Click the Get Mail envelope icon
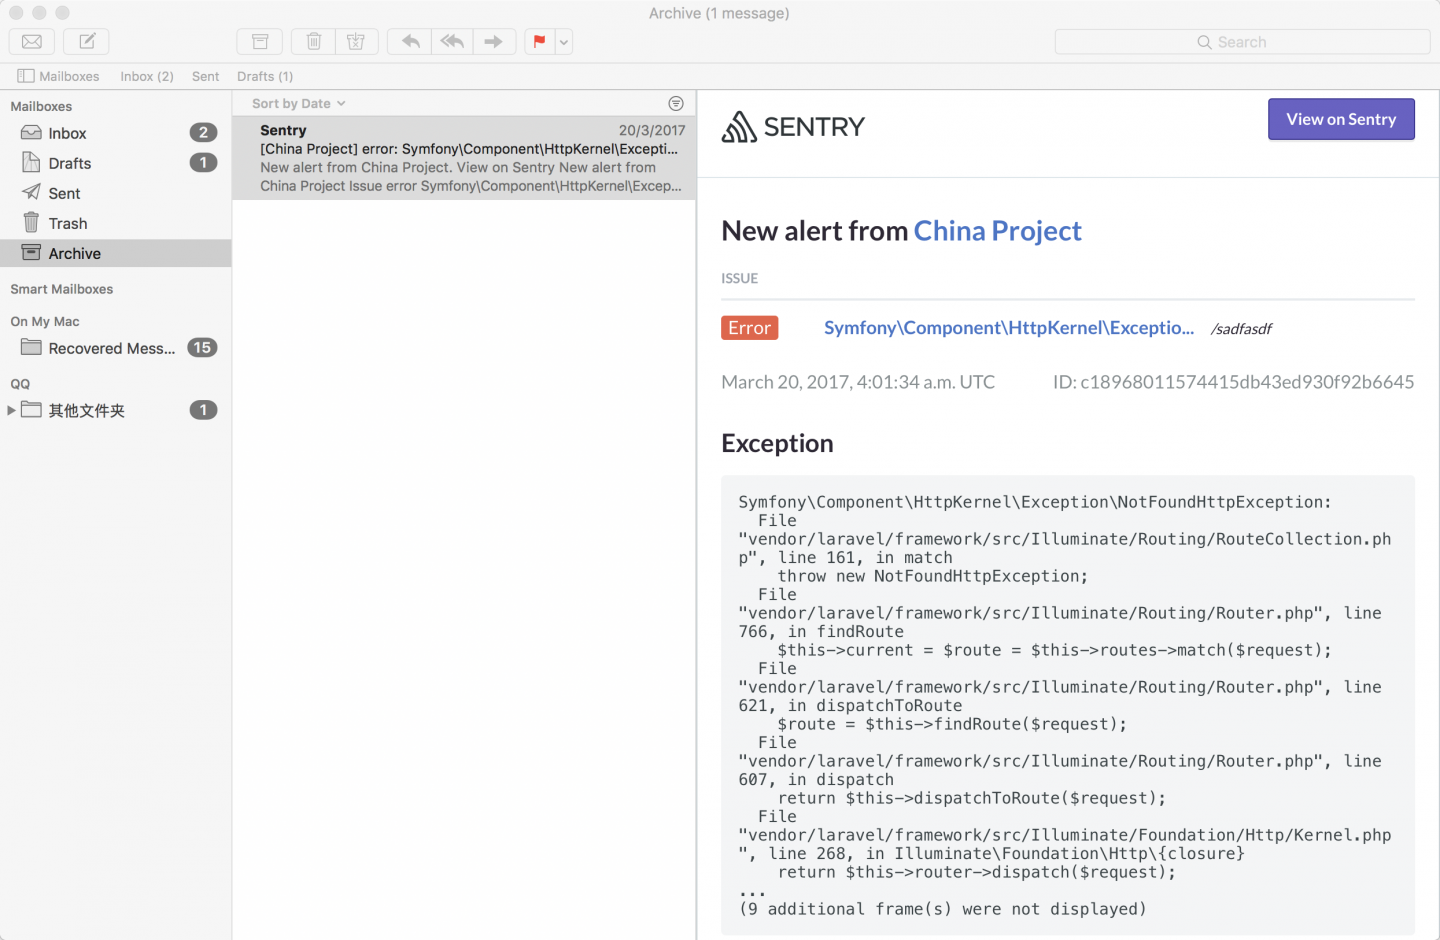 click(x=32, y=41)
